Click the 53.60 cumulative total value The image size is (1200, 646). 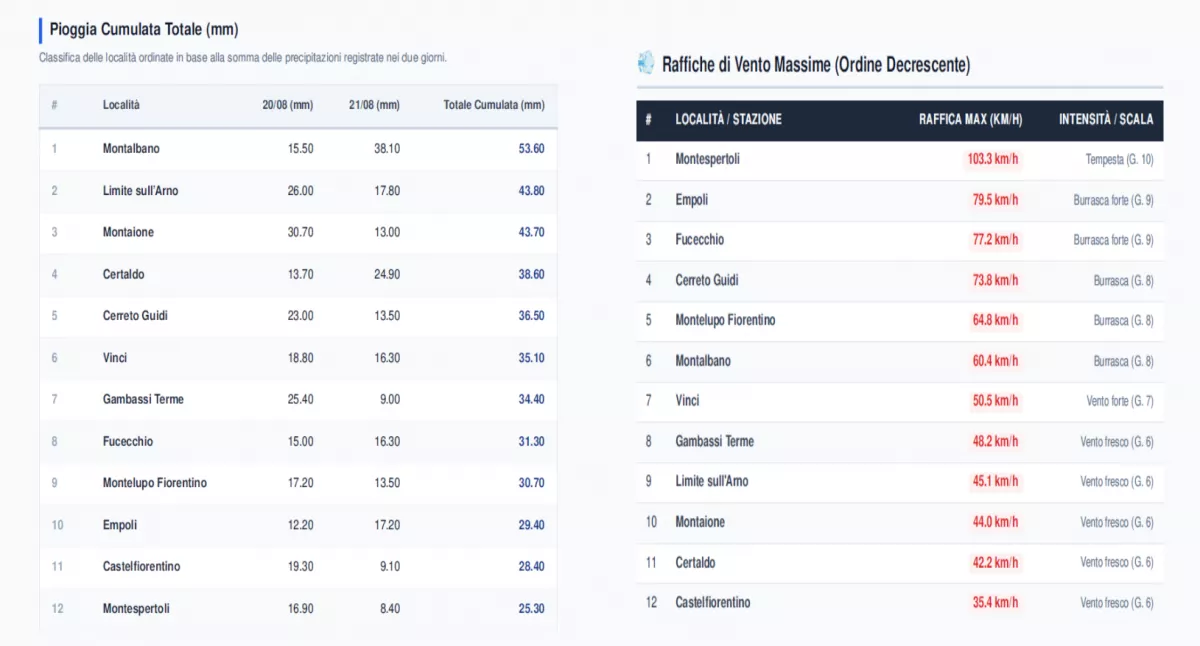point(531,149)
